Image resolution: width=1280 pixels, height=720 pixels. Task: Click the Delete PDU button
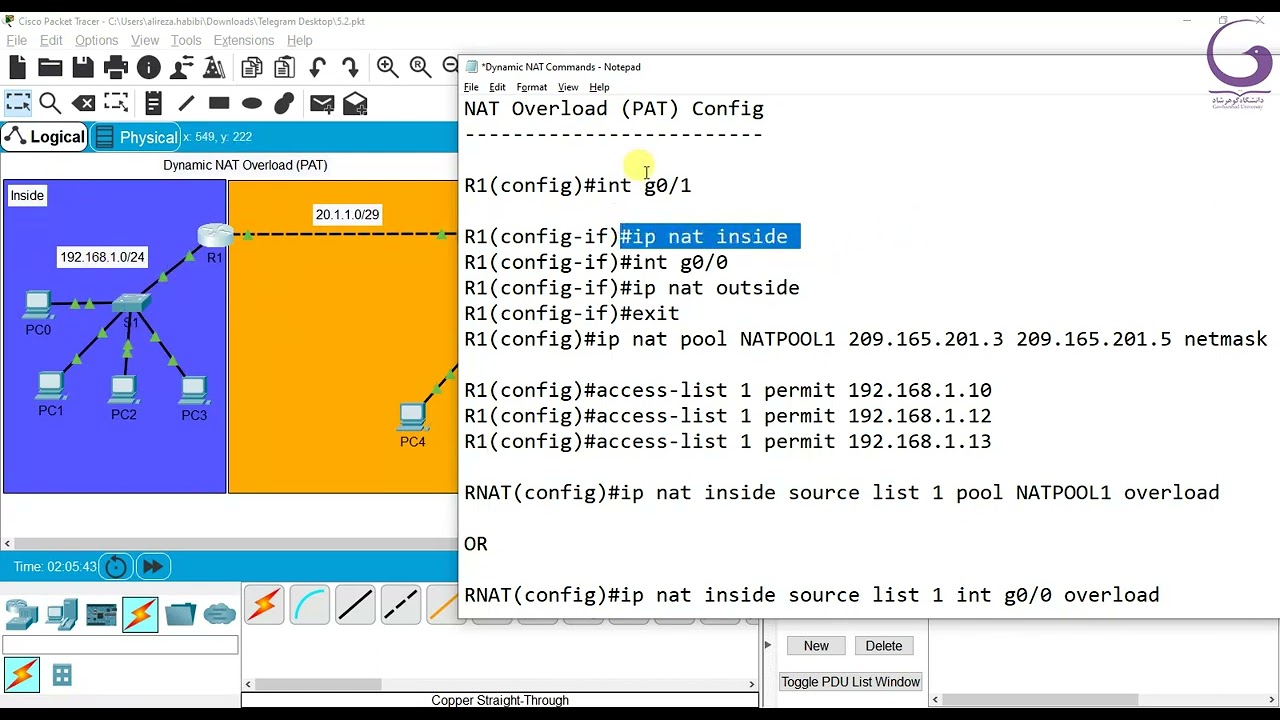[884, 646]
